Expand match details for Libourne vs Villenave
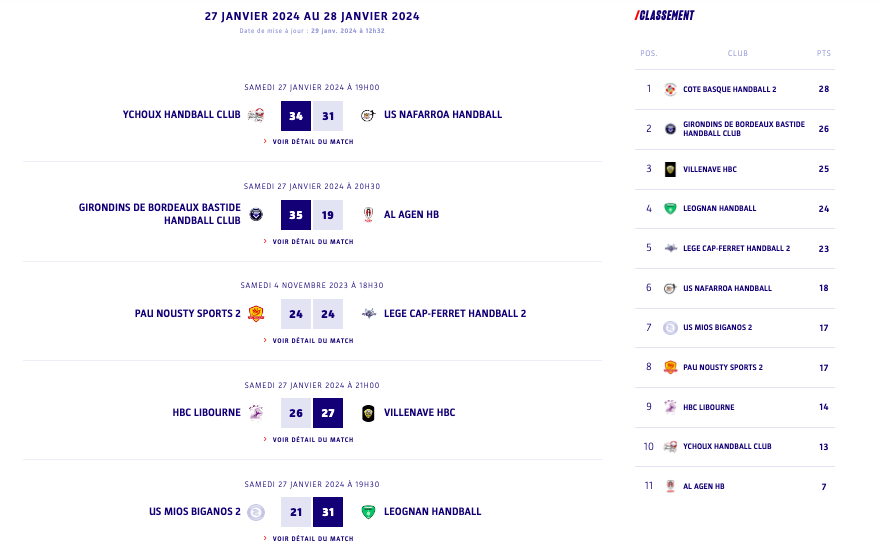Viewport: 881px width, 552px height. pyautogui.click(x=312, y=439)
